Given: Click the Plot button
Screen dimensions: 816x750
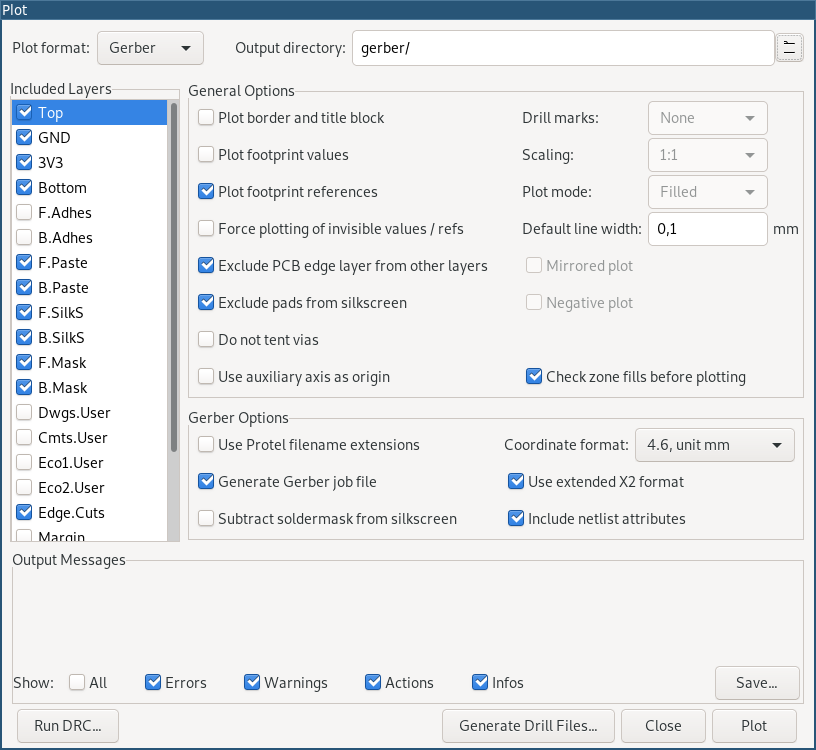Looking at the screenshot, I should [x=754, y=726].
